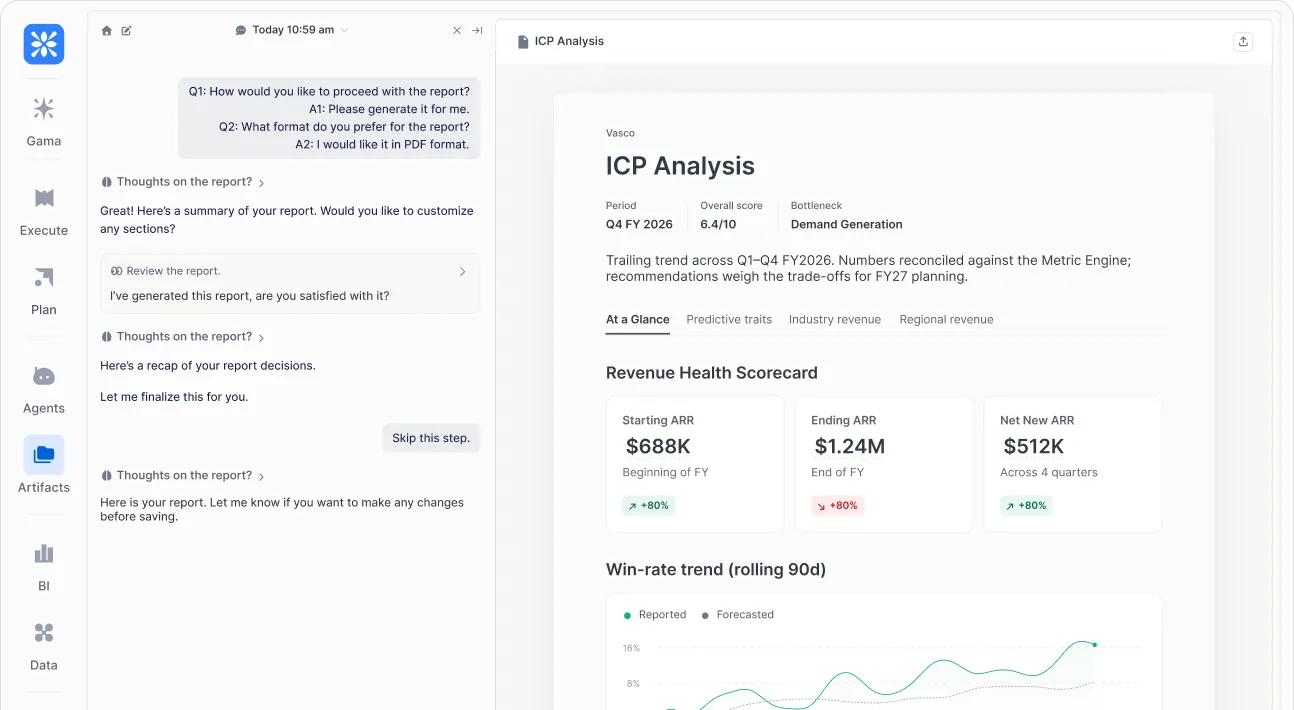Click Skip this step button
The image size is (1294, 710).
[x=431, y=438]
